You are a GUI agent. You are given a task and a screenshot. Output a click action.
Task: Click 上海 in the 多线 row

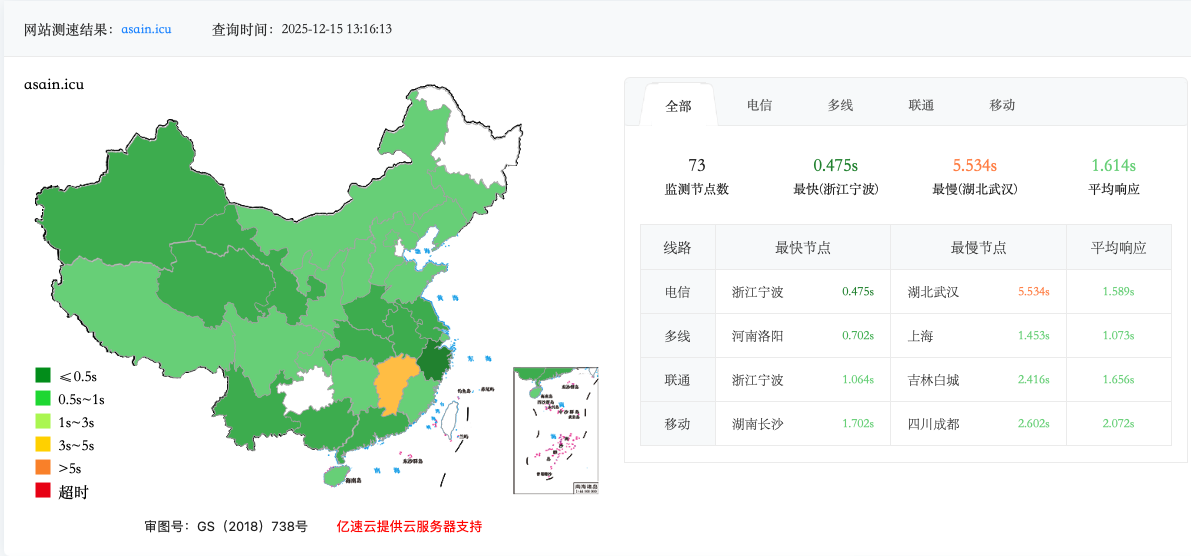pos(921,336)
